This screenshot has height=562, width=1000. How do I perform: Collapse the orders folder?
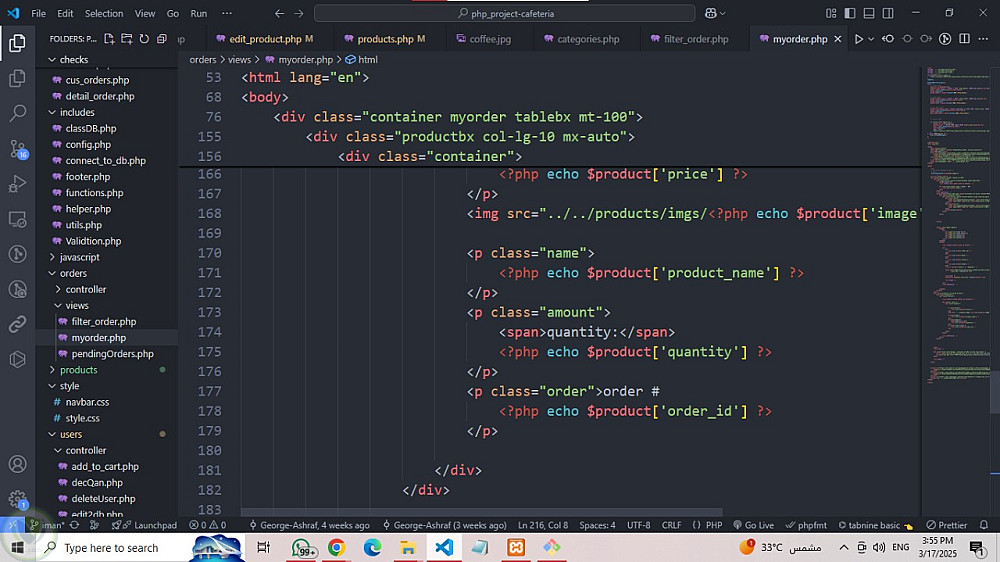[73, 273]
